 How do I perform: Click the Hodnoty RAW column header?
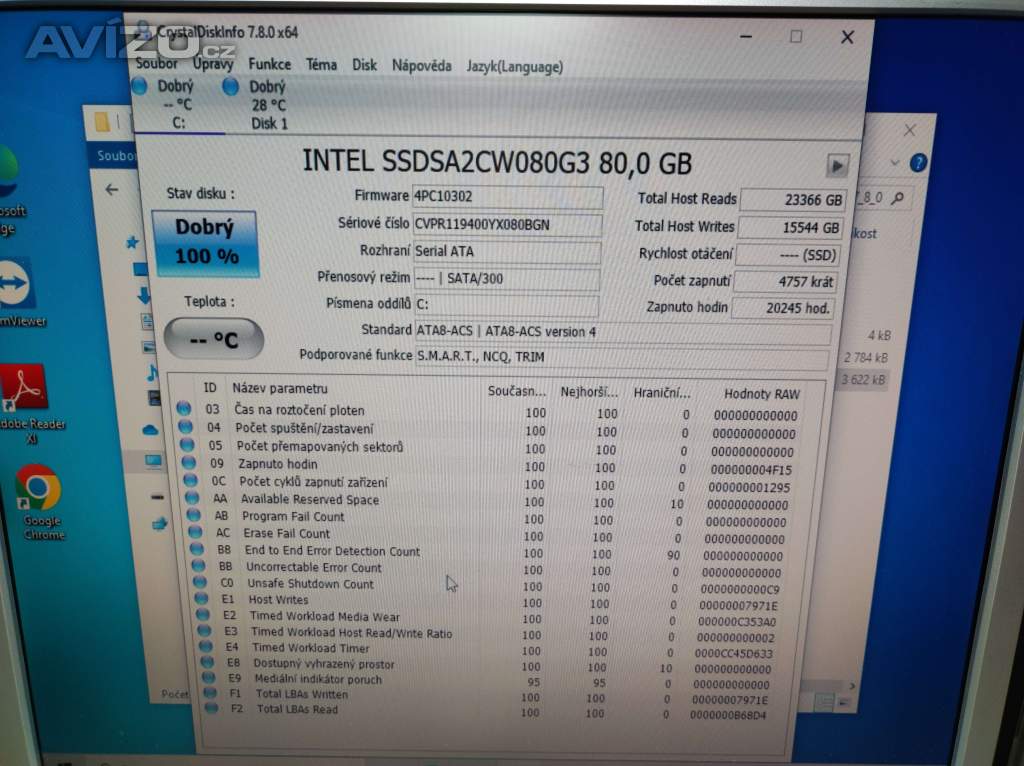pyautogui.click(x=761, y=394)
